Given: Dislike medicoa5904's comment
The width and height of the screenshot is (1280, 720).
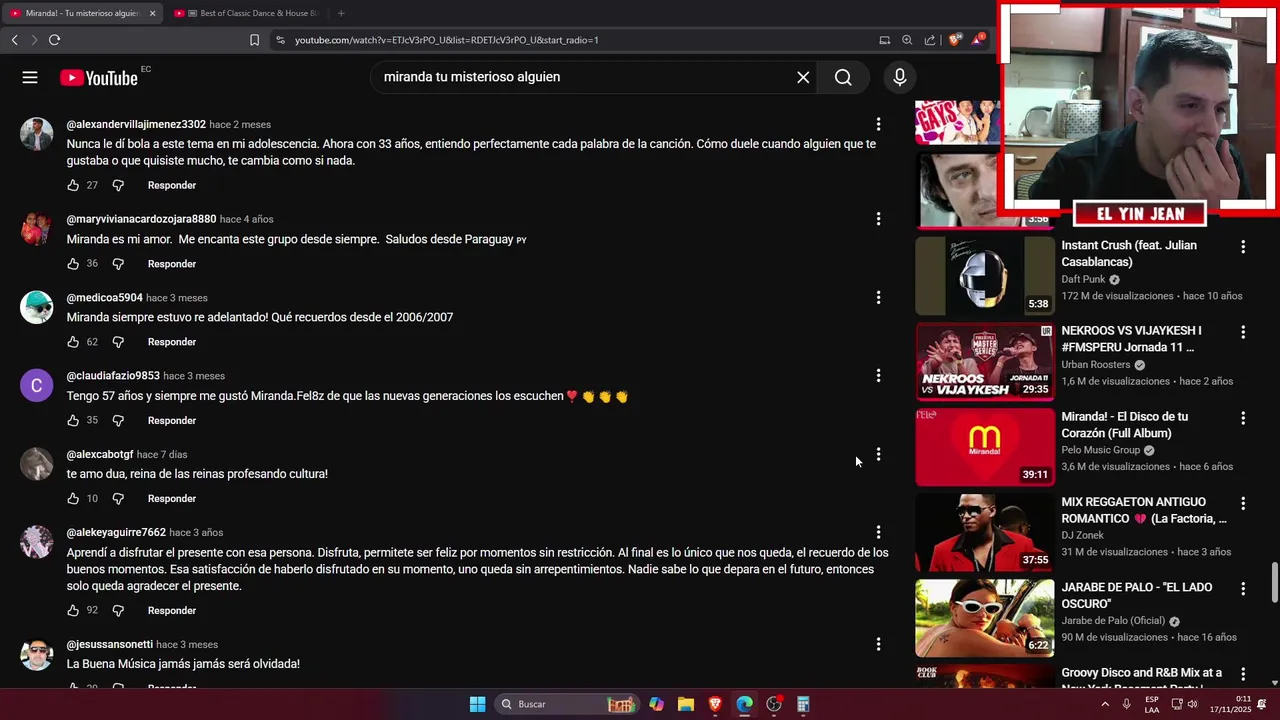Looking at the screenshot, I should tap(118, 342).
